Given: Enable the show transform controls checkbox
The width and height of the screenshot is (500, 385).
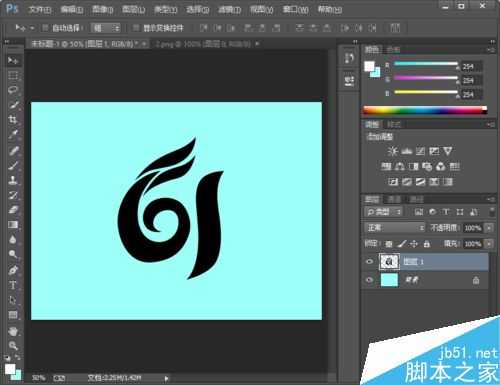Looking at the screenshot, I should click(136, 28).
